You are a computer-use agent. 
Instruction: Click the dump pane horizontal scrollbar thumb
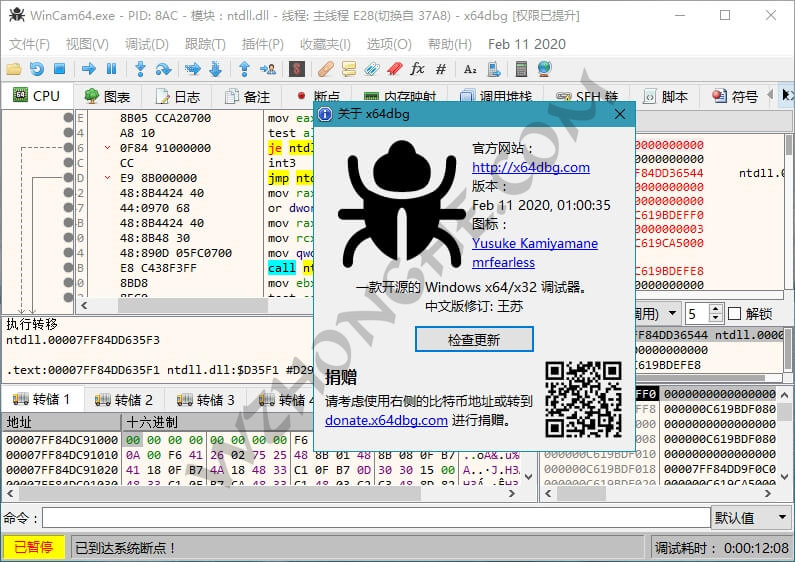point(220,493)
